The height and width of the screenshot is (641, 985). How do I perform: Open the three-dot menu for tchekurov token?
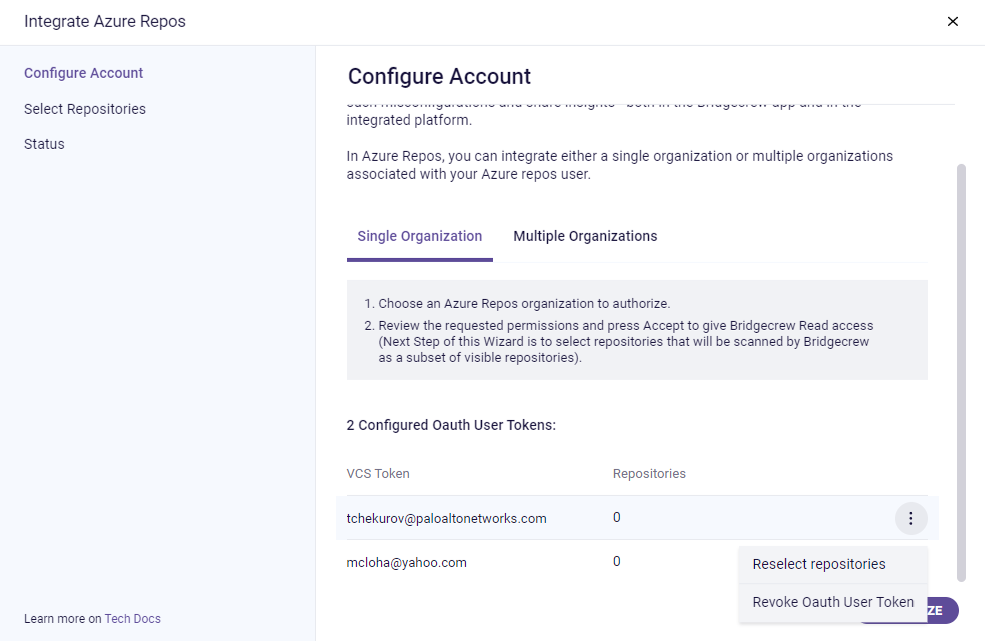click(x=910, y=518)
